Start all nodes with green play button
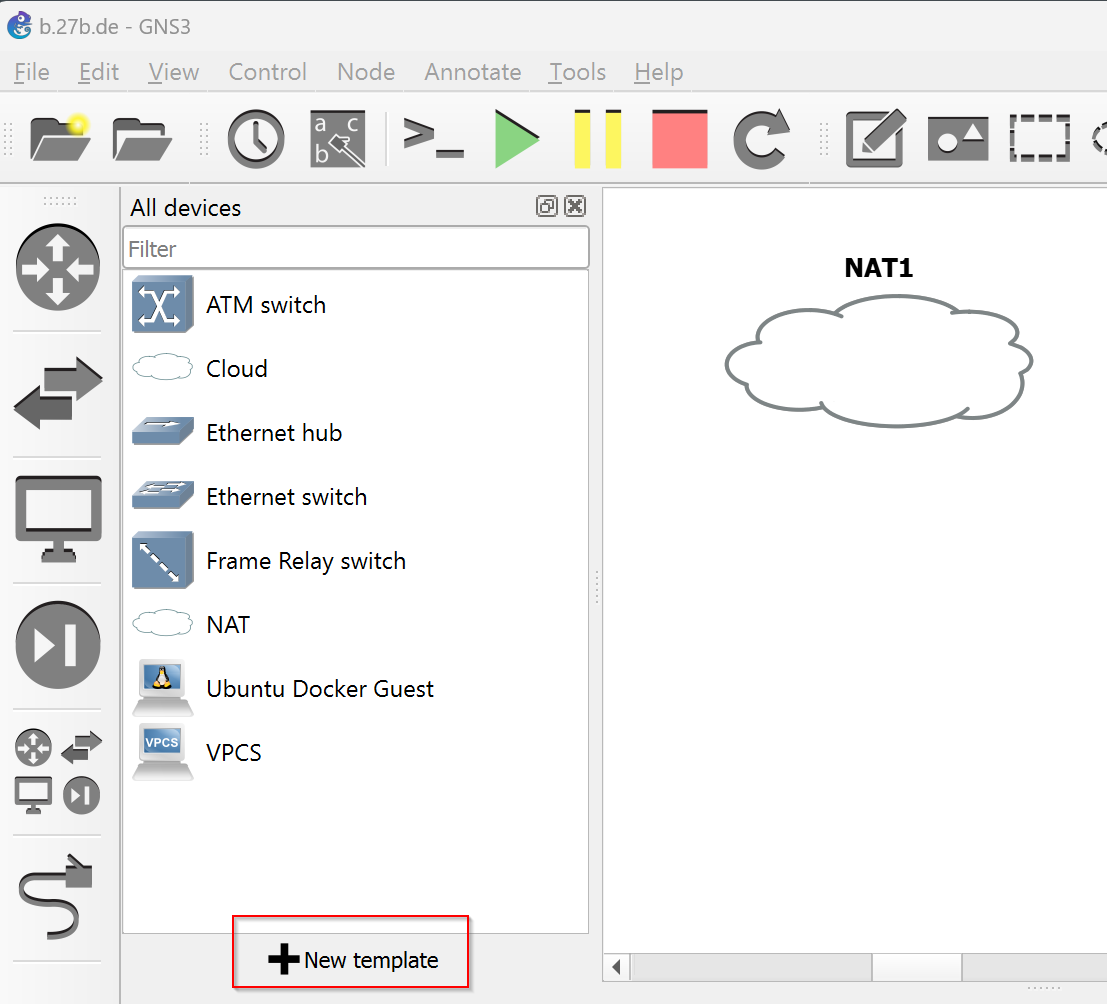 (517, 138)
